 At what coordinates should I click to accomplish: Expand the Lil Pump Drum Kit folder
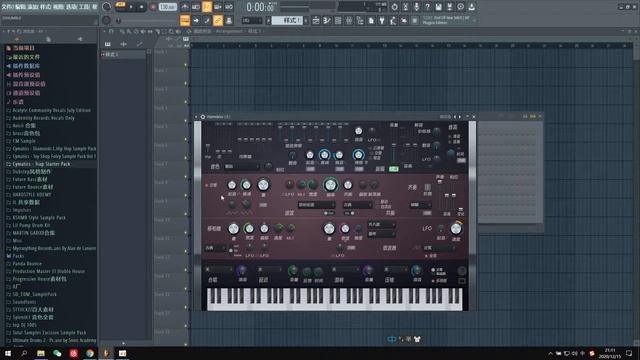31,225
